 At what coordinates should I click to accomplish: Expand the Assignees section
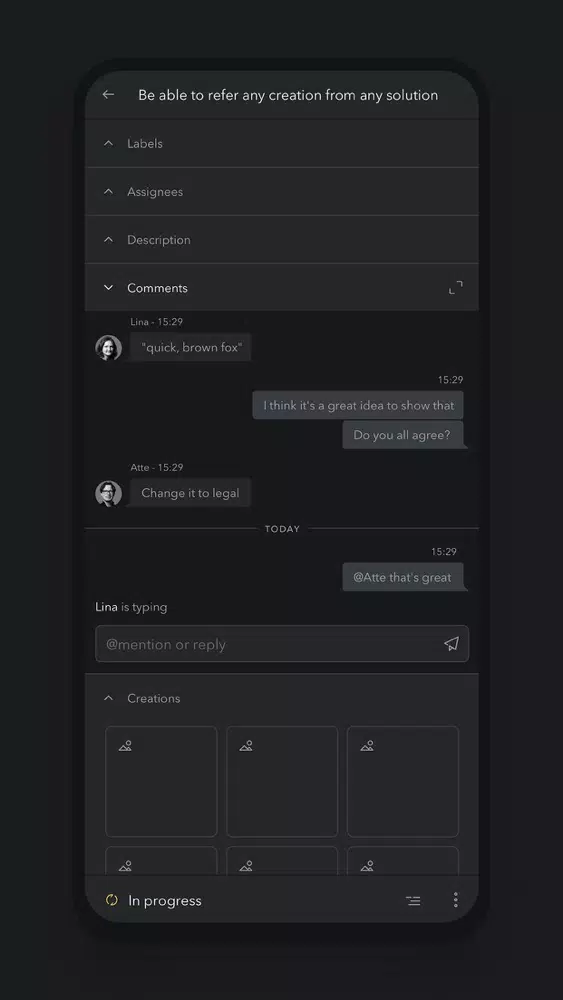pyautogui.click(x=281, y=191)
